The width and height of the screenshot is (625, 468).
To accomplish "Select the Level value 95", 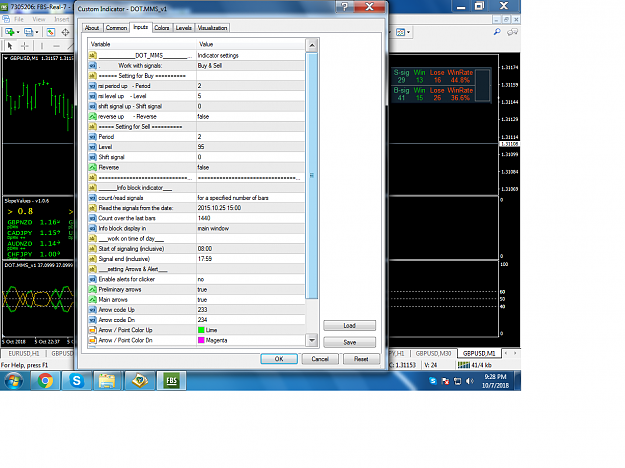I will click(x=251, y=147).
